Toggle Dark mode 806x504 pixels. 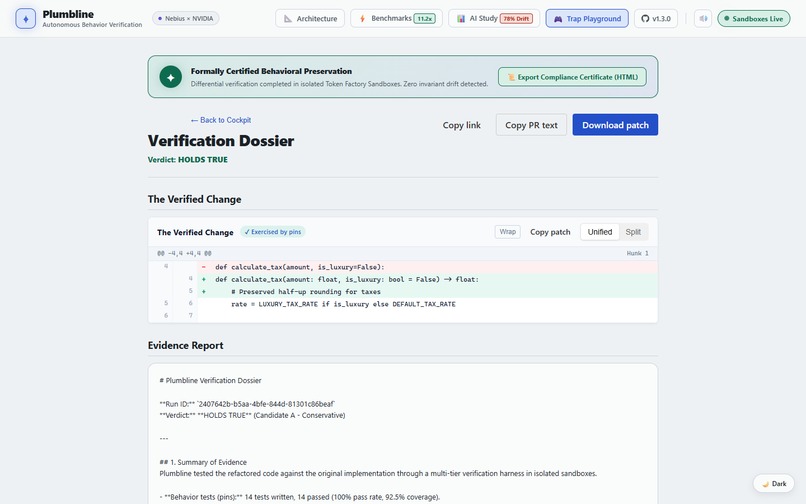(x=774, y=483)
